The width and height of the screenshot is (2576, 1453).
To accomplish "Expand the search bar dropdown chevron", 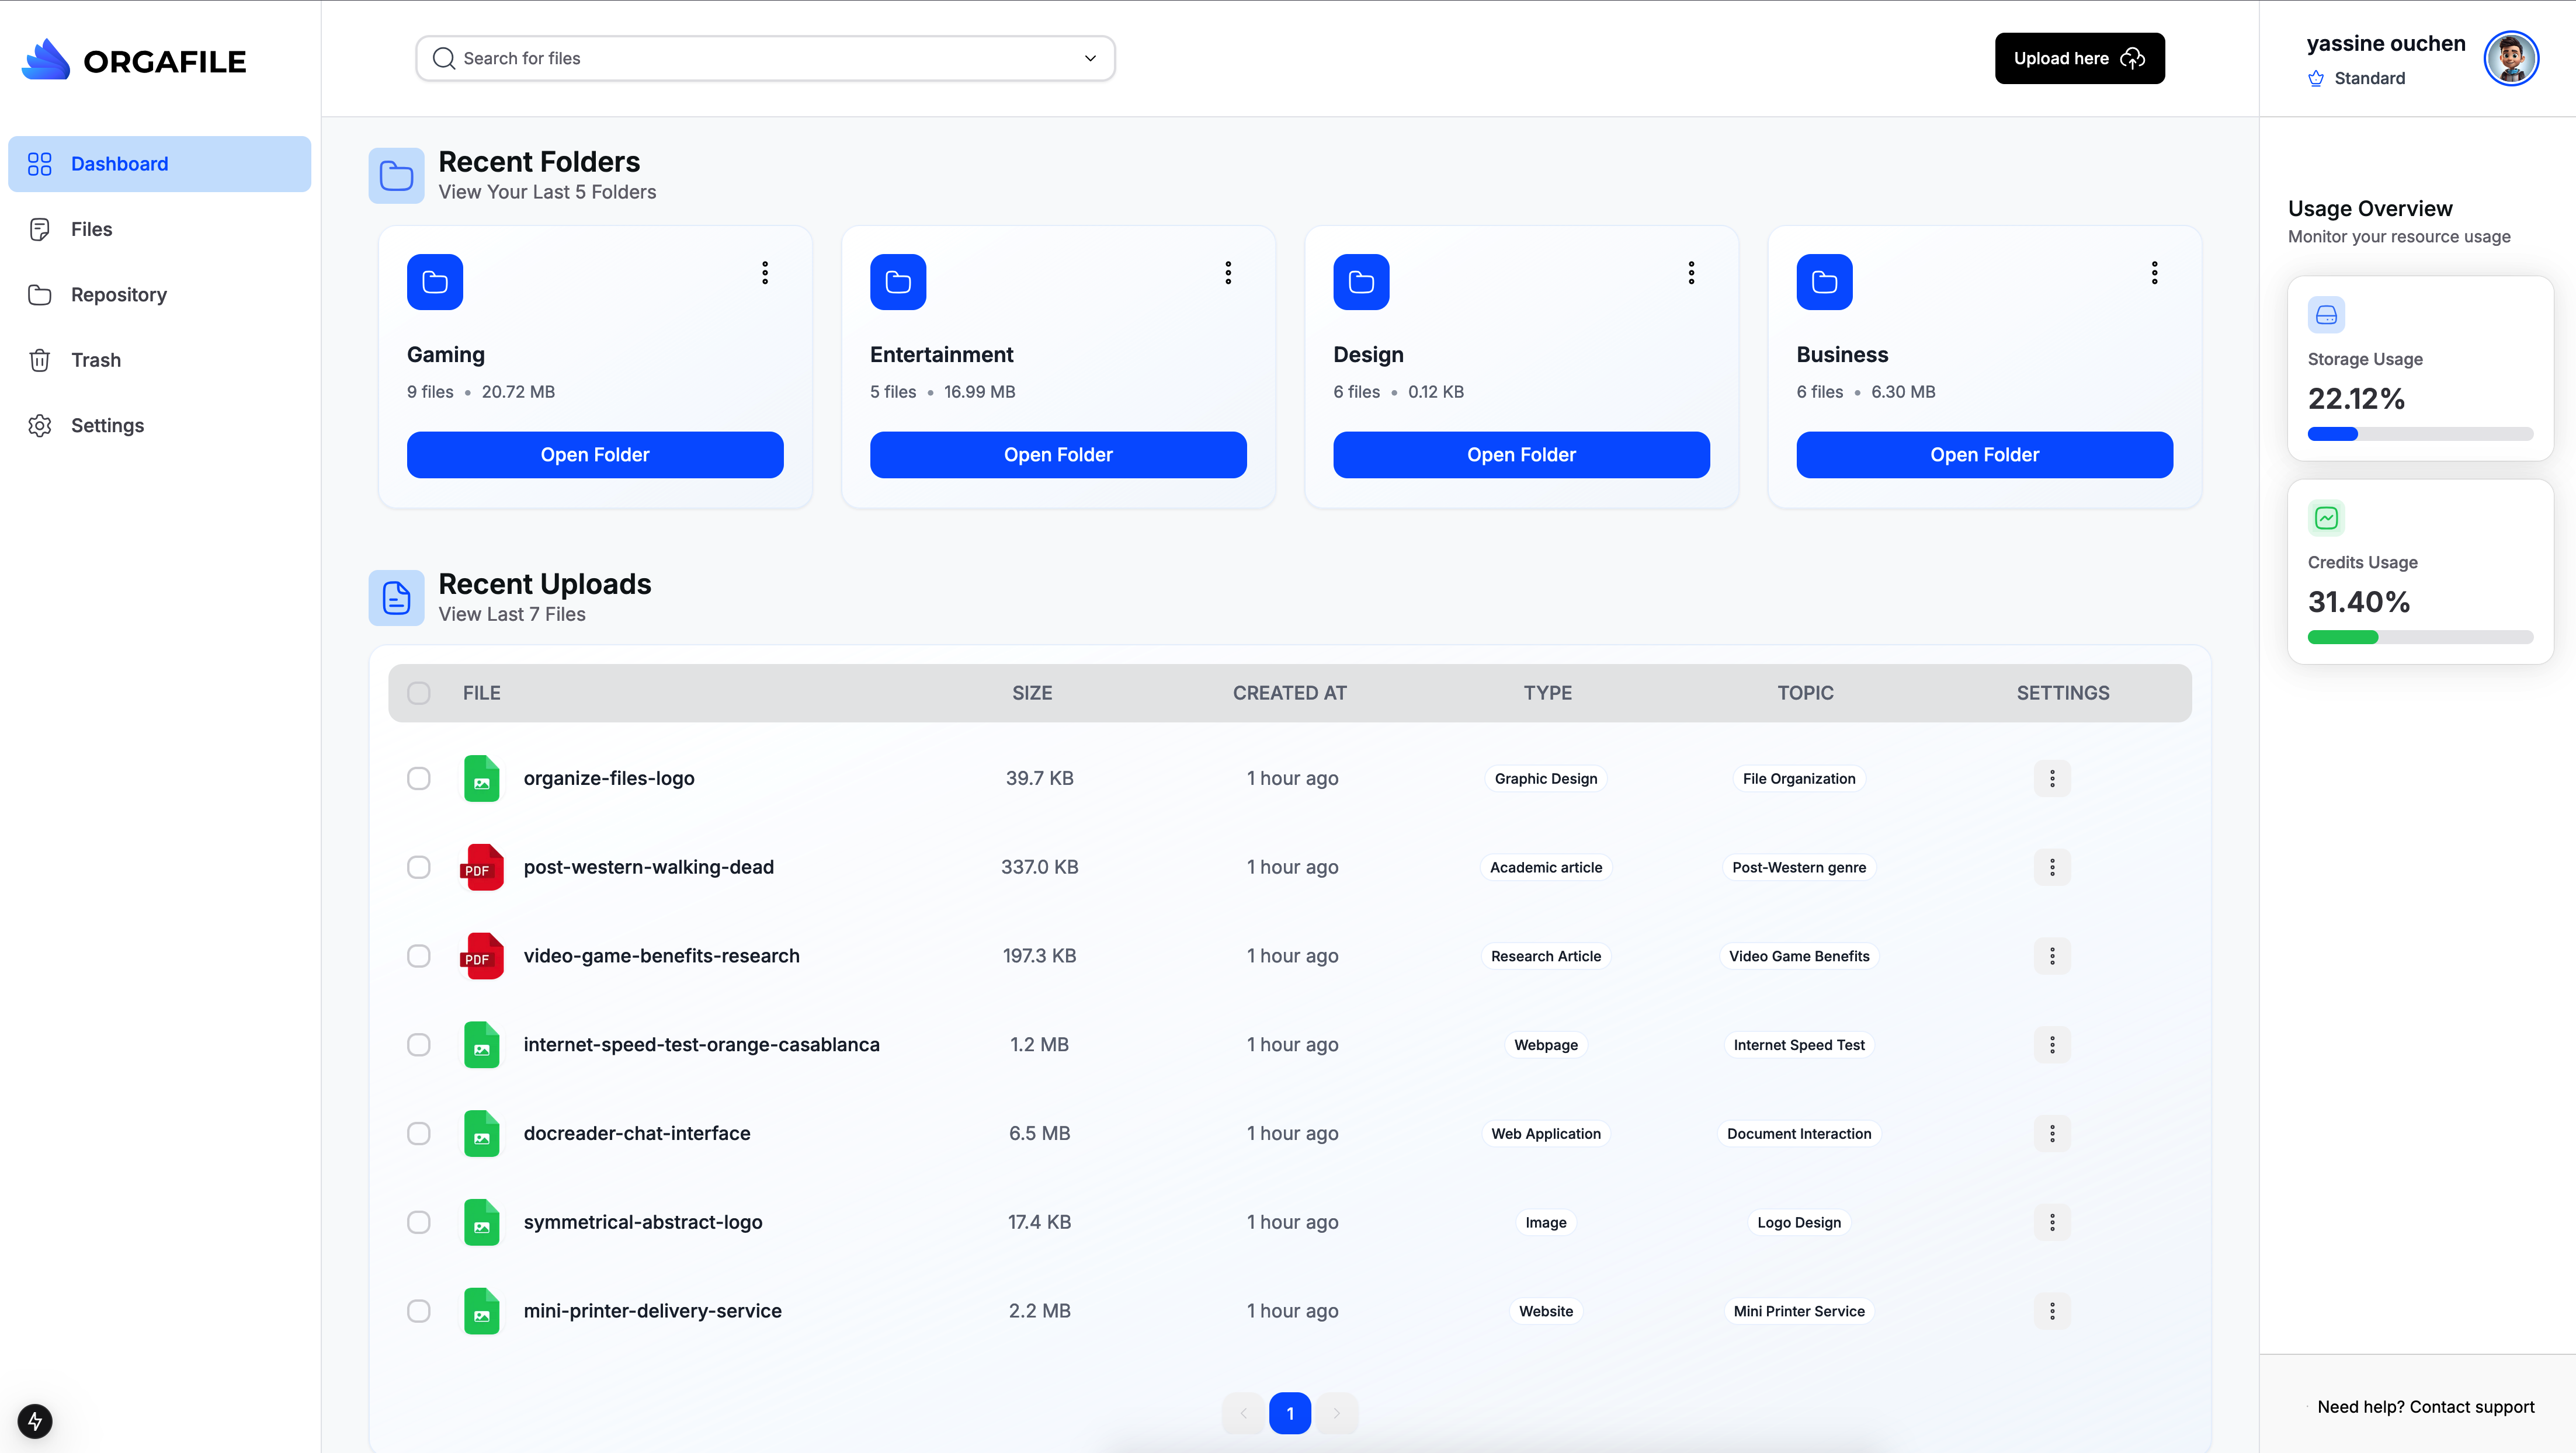I will point(1090,58).
